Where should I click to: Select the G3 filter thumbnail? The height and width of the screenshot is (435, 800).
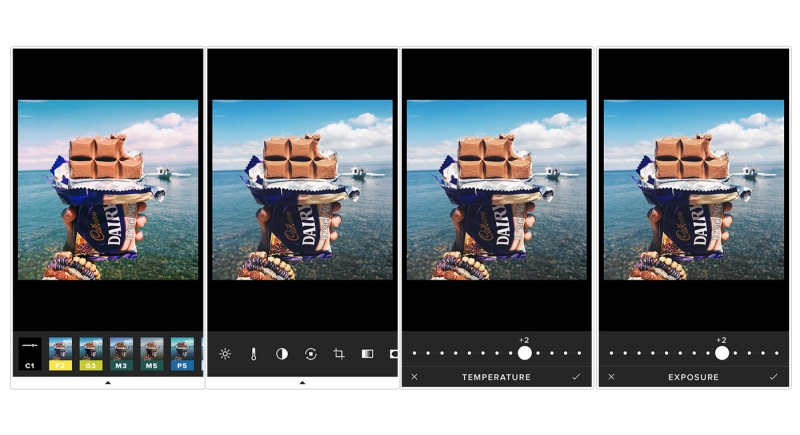[91, 354]
